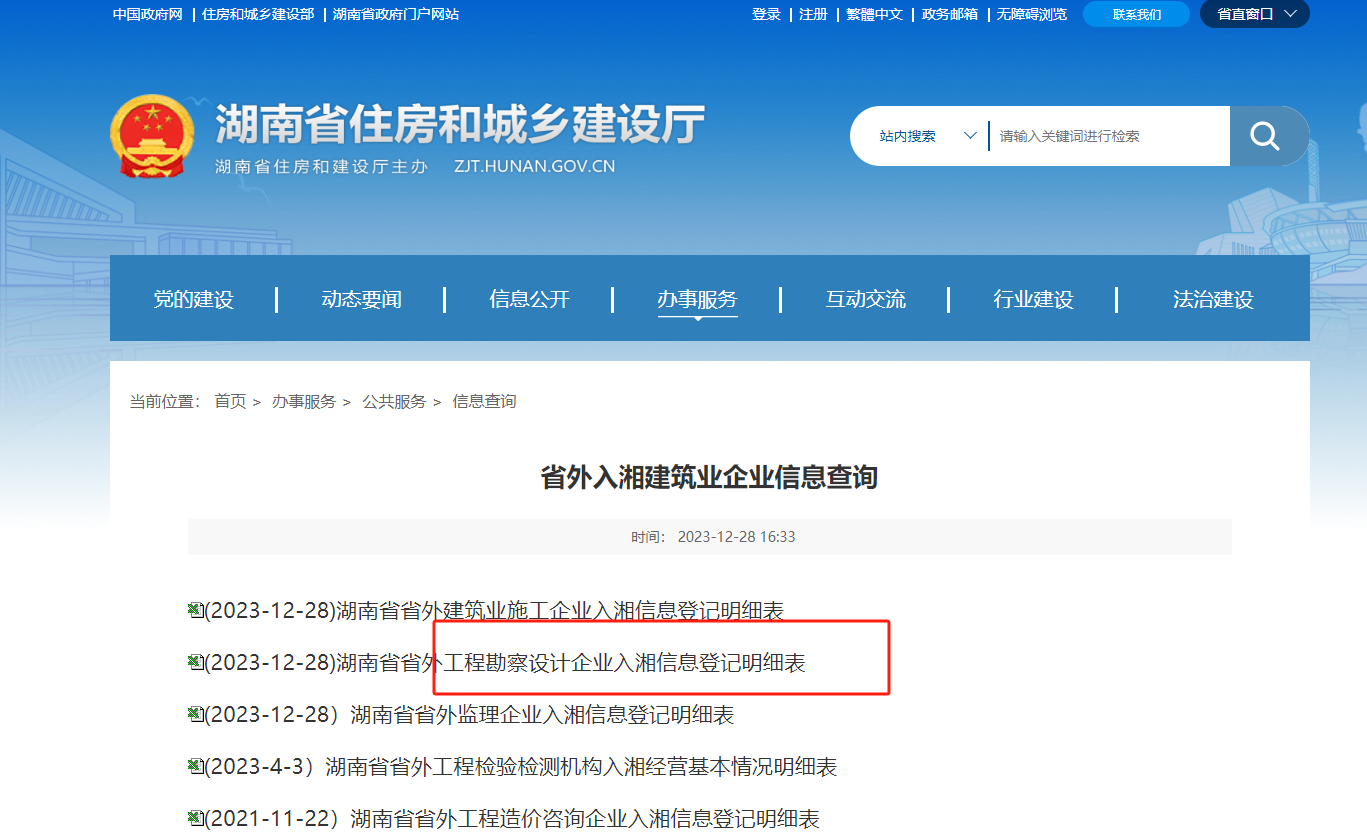1367x832 pixels.
Task: Click the 联系我们 button
Action: [1136, 14]
